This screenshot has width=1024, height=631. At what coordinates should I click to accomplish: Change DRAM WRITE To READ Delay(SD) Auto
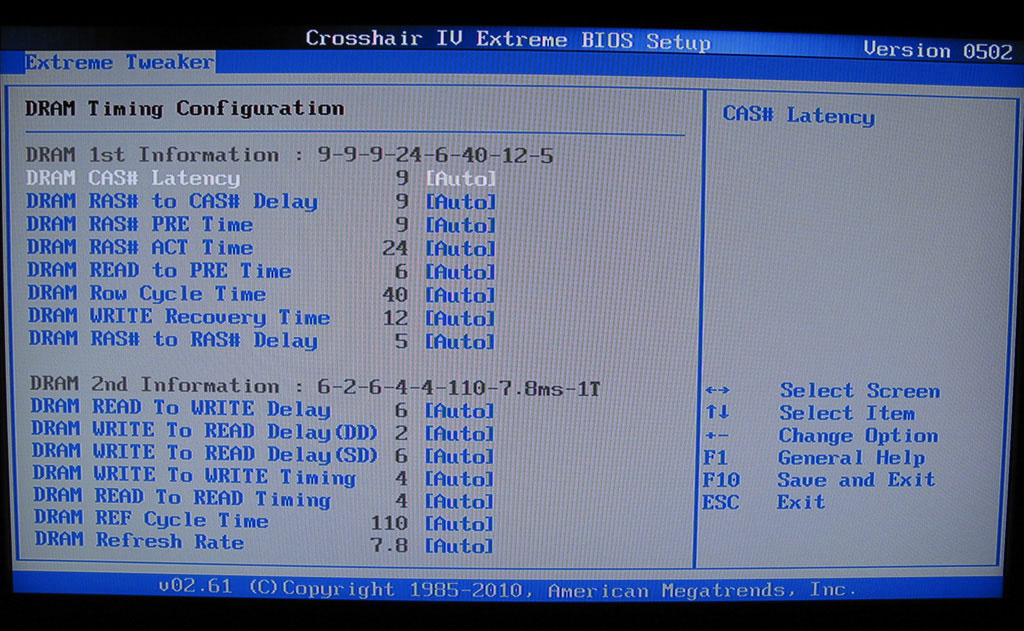pos(459,457)
